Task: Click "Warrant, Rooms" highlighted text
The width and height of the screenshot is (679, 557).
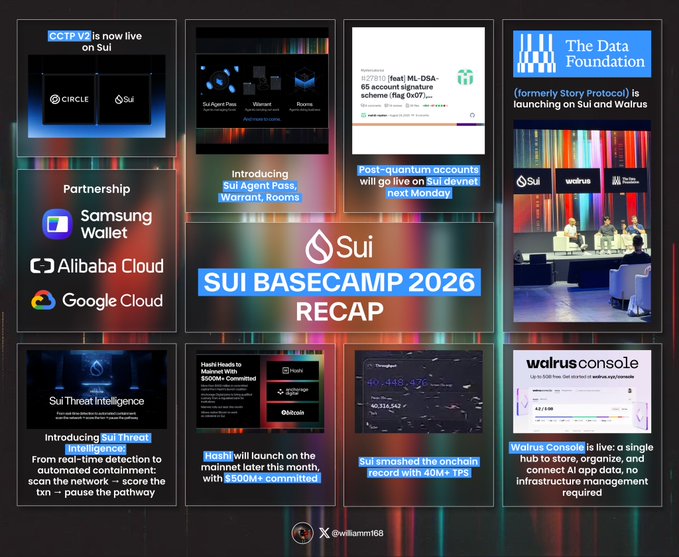Action: [x=260, y=198]
